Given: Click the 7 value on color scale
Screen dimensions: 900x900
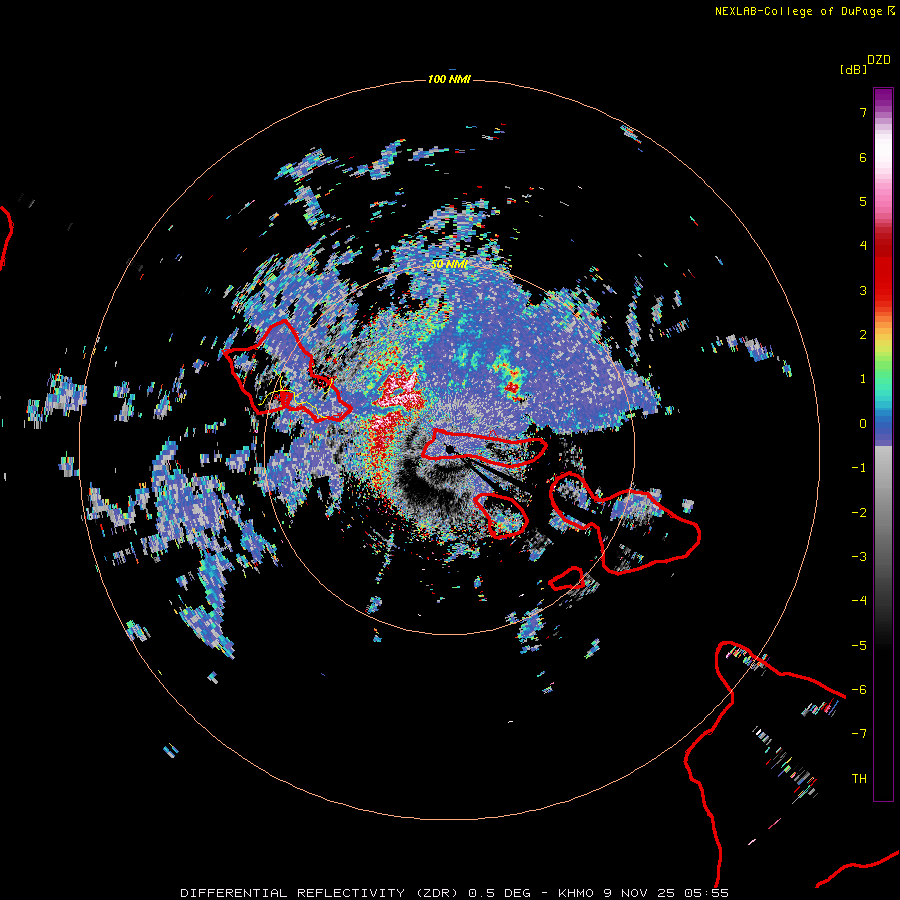Looking at the screenshot, I should (x=863, y=112).
